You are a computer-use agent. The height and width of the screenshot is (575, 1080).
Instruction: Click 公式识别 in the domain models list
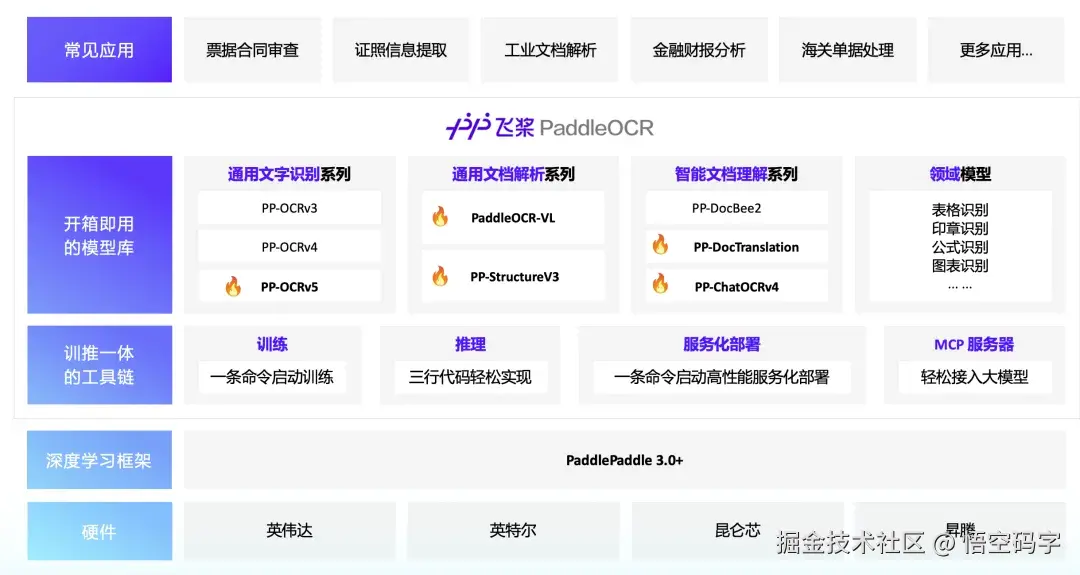pos(960,247)
